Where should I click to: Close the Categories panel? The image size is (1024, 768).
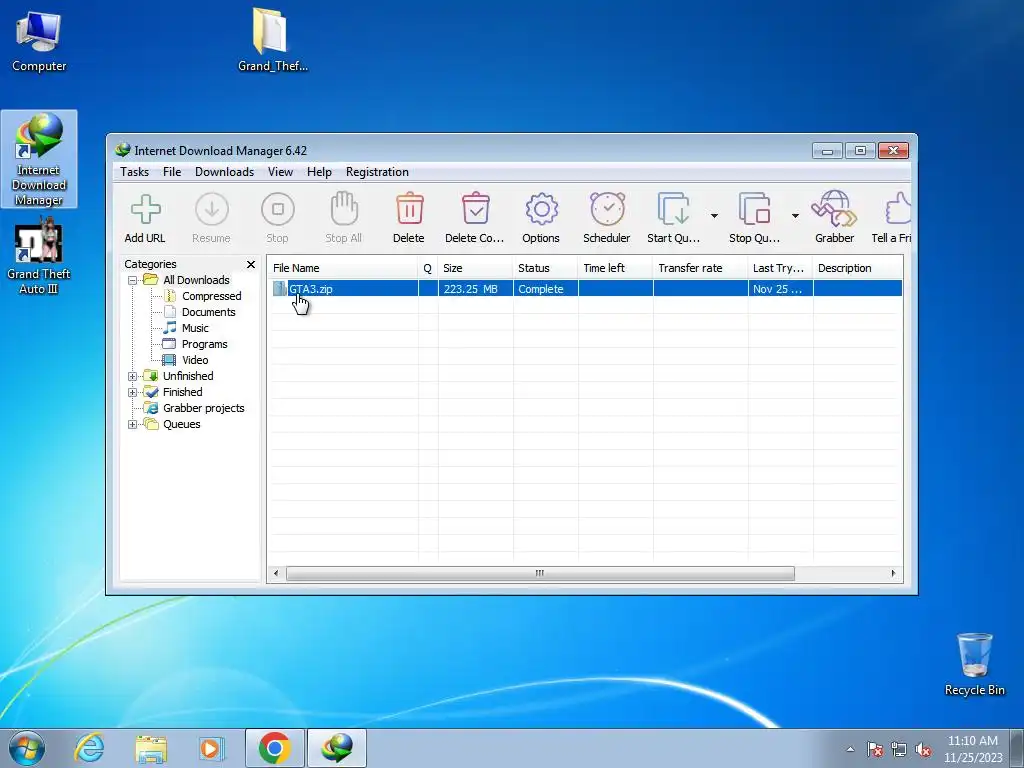[x=251, y=264]
